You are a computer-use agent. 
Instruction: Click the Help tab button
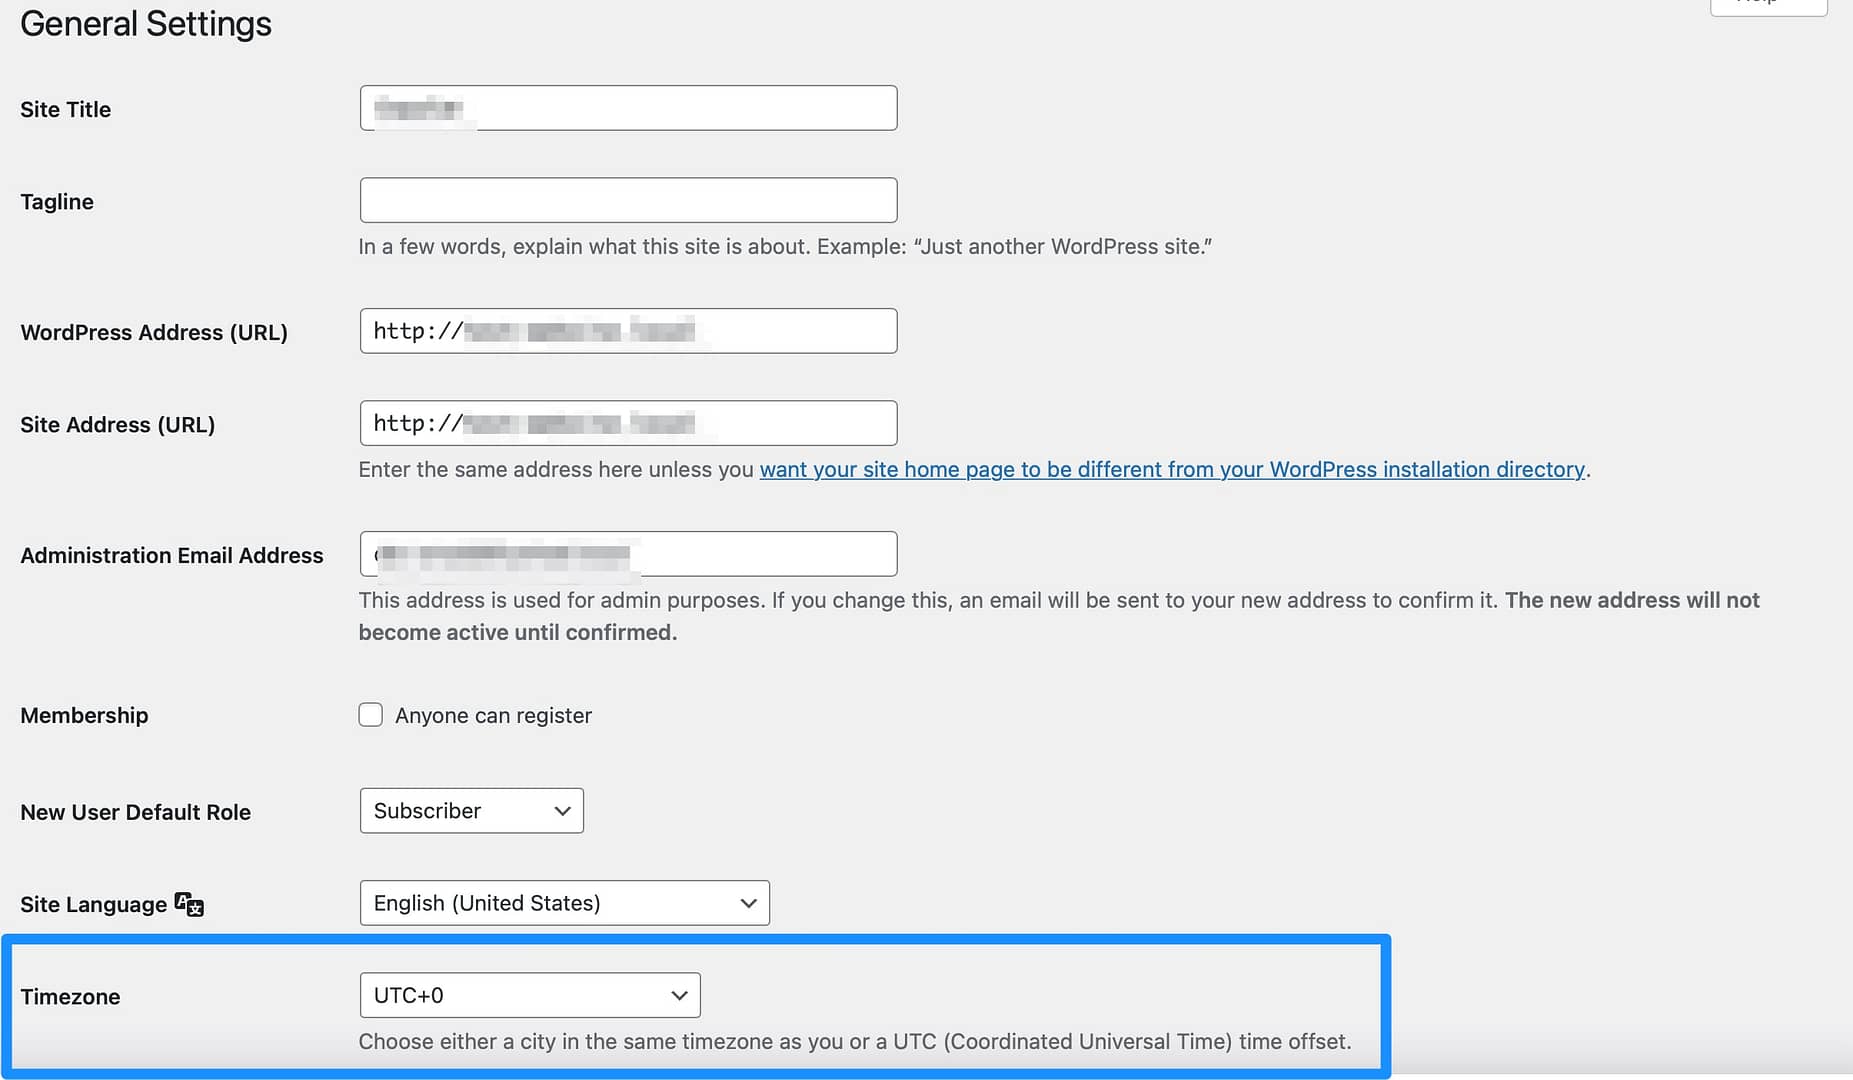click(x=1769, y=5)
